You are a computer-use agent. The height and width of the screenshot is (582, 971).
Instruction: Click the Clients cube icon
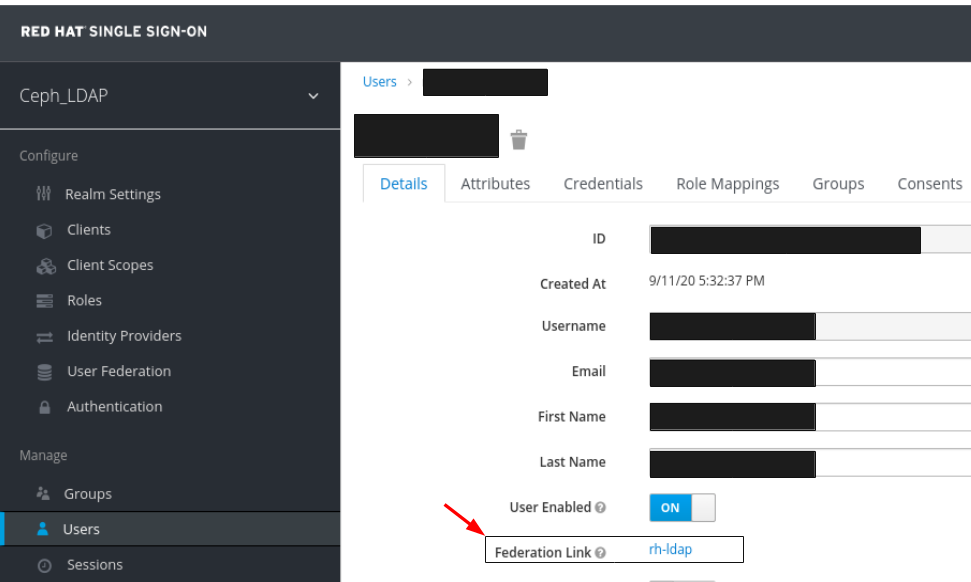tap(43, 230)
